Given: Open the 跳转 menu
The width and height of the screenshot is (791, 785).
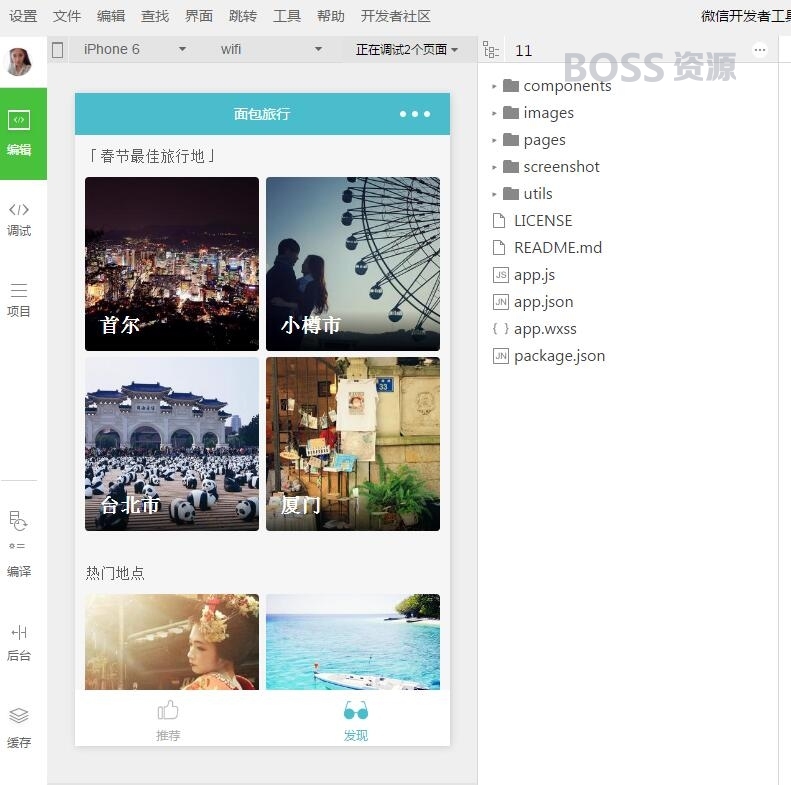Looking at the screenshot, I should coord(243,16).
